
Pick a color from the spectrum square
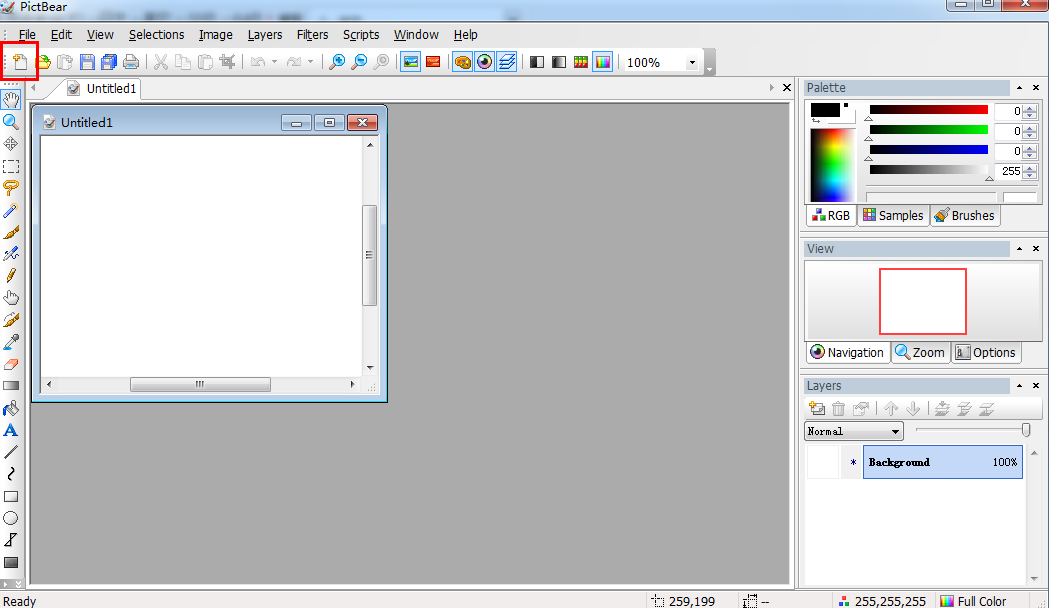tap(832, 165)
